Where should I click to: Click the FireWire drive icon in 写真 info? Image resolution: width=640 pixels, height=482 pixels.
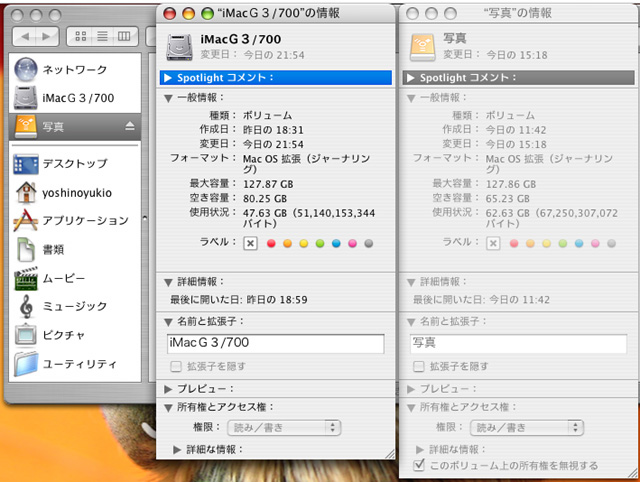pyautogui.click(x=422, y=47)
